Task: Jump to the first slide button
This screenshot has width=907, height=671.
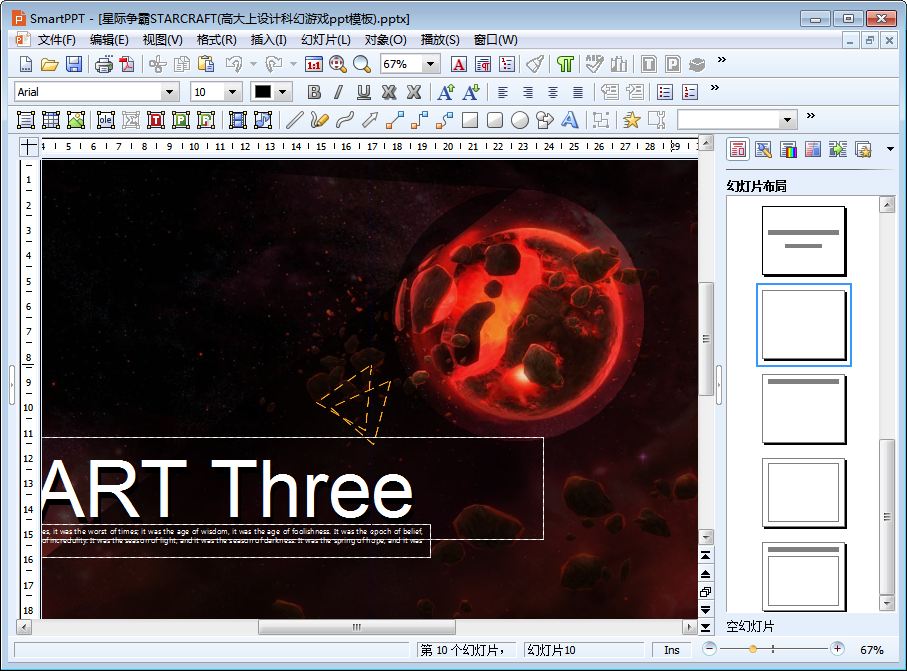Action: (706, 555)
